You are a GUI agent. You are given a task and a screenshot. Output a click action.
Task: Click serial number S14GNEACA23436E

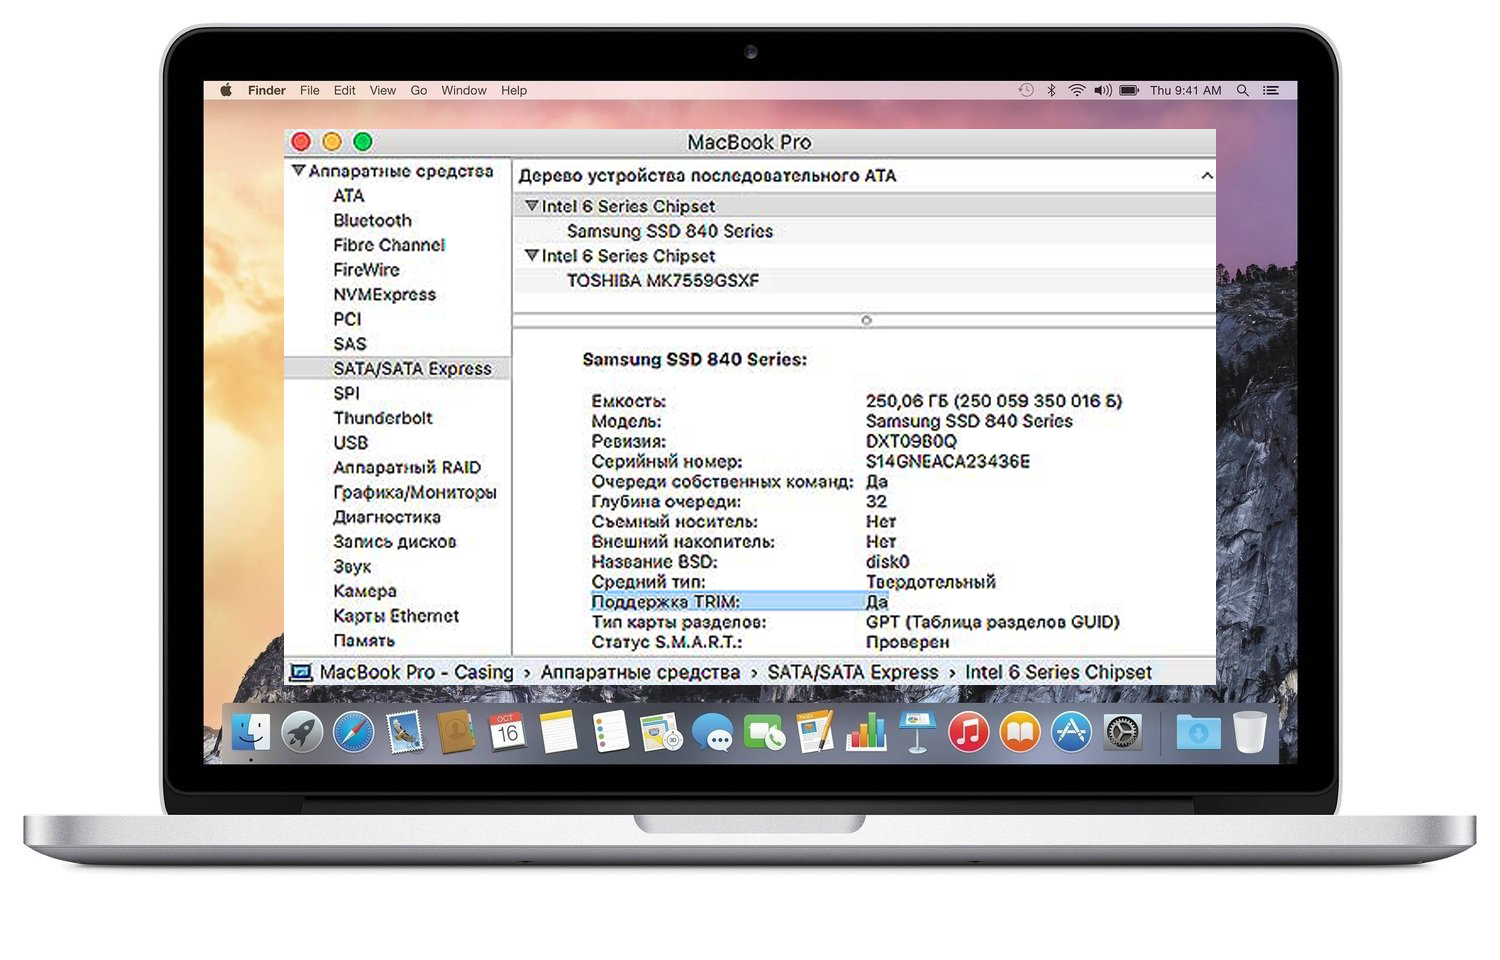947,462
